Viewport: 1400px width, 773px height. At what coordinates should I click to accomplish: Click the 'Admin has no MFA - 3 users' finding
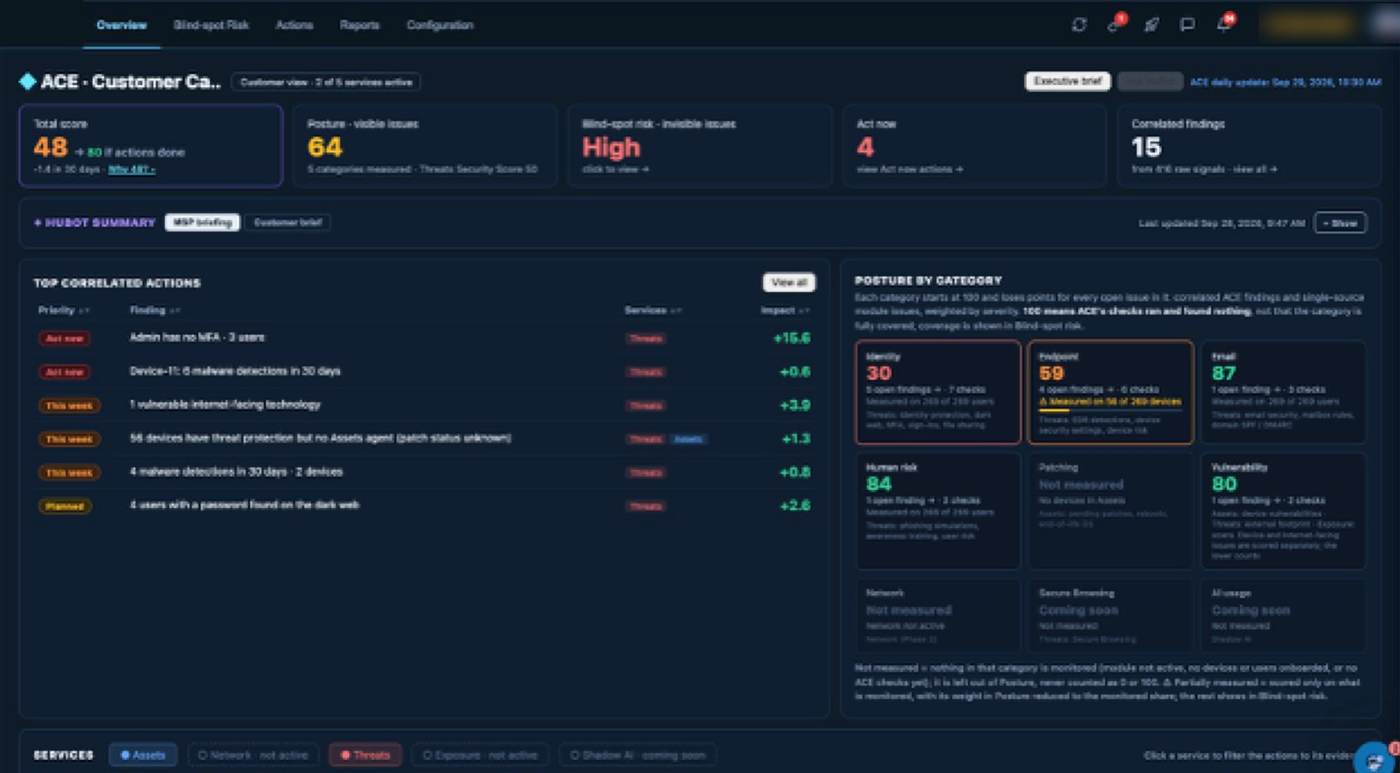[x=197, y=338]
